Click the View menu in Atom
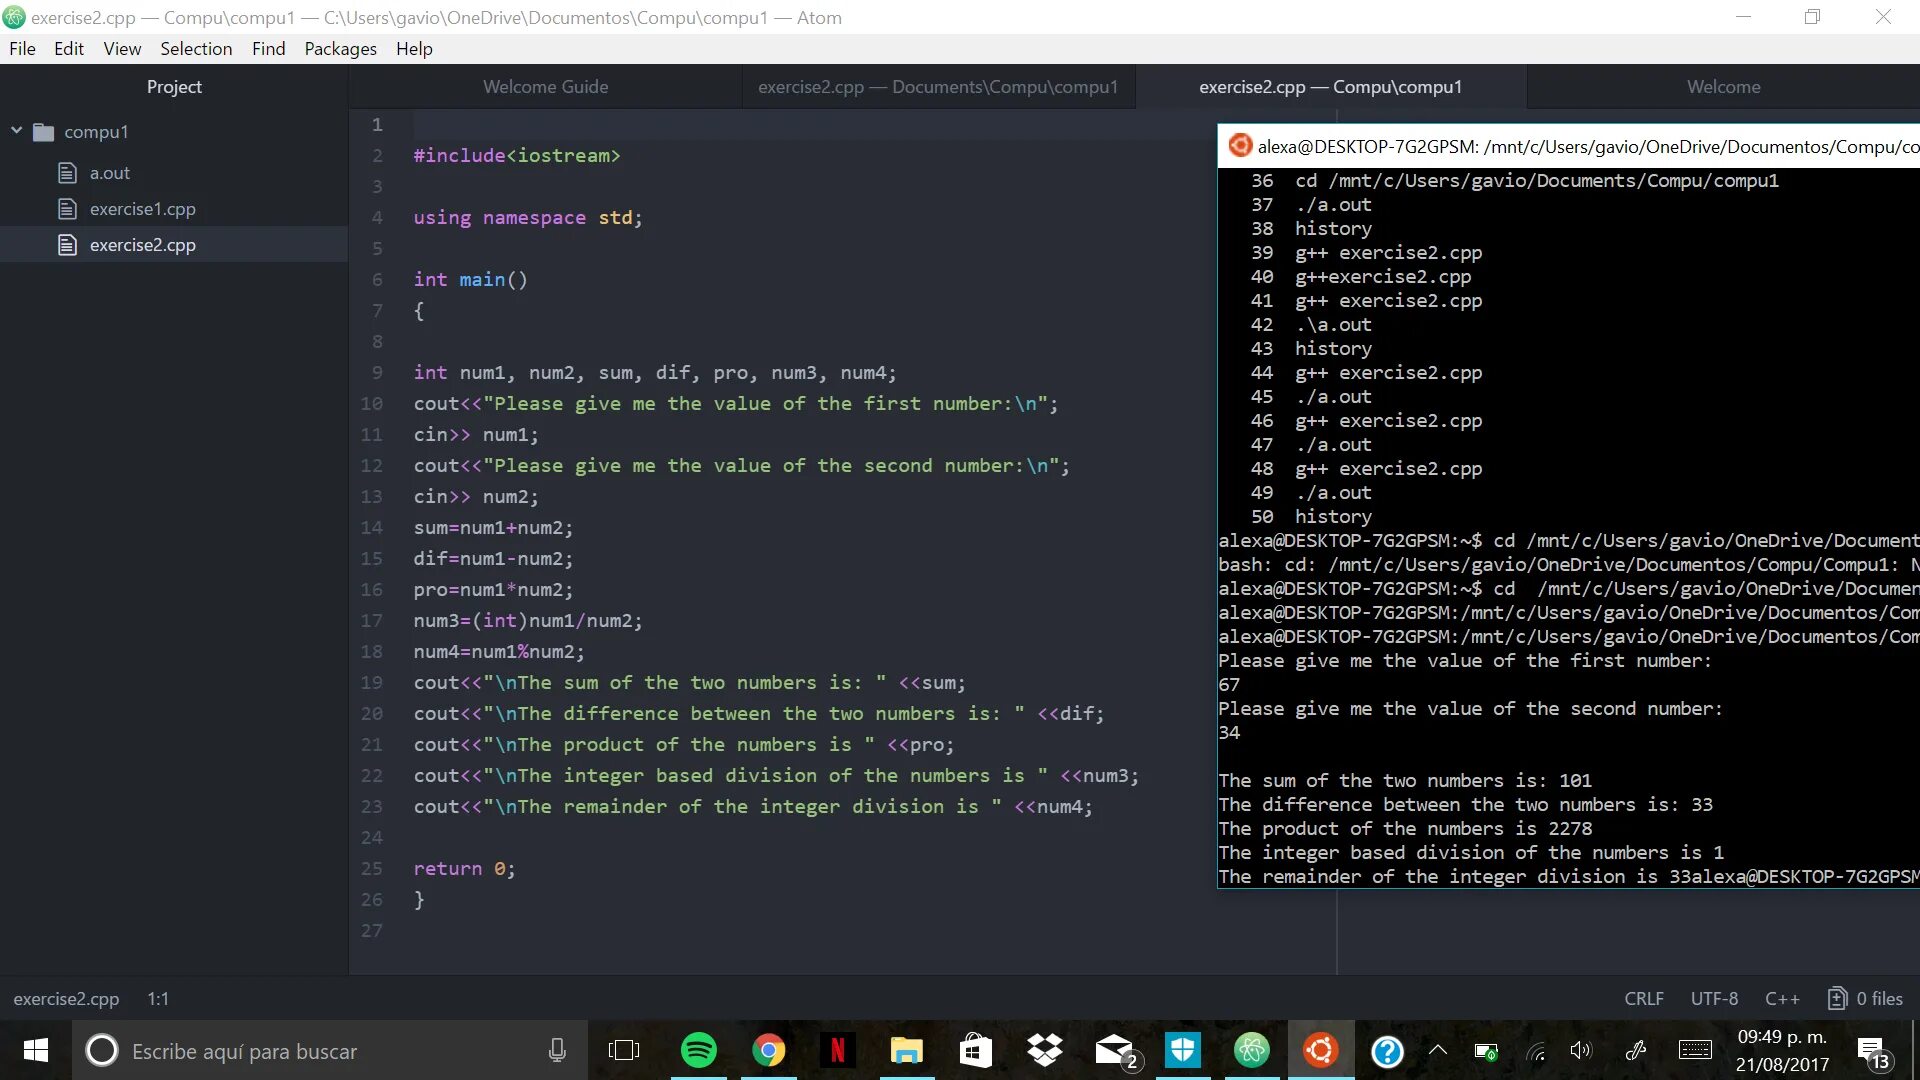Viewport: 1920px width, 1080px height. click(121, 49)
